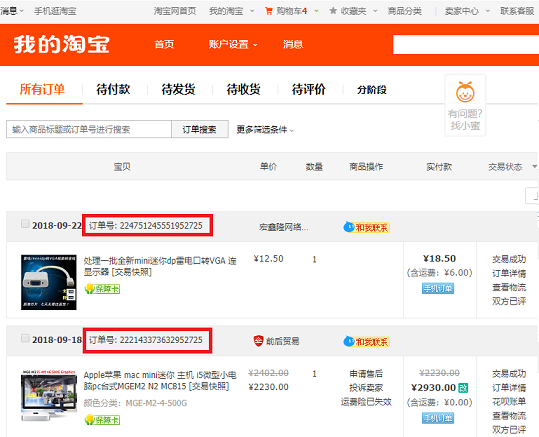This screenshot has width=539, height=437.
Task: Open the shopping cart icon
Action: pos(268,11)
